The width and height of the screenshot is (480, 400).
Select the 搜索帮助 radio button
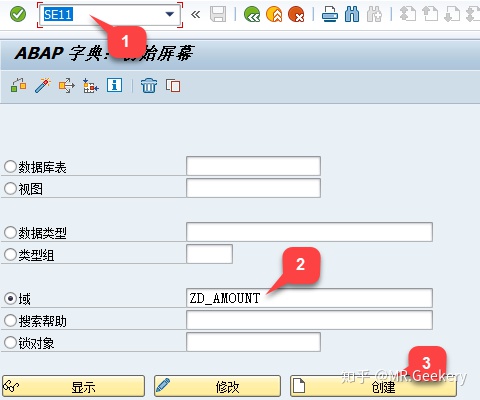click(10, 321)
